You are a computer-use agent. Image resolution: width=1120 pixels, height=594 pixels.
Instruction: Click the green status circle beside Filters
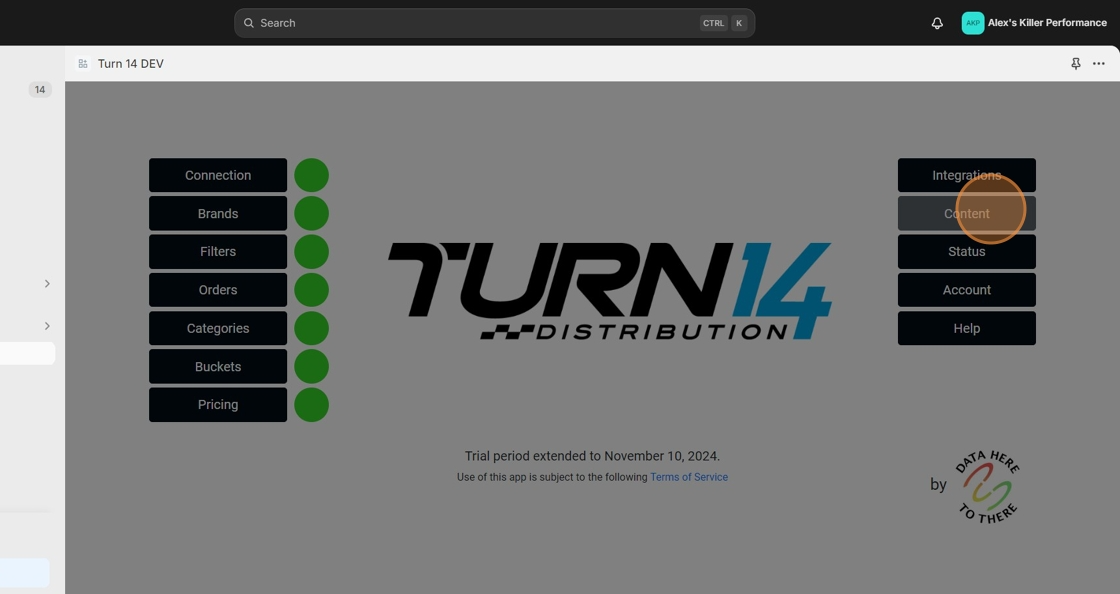point(311,251)
